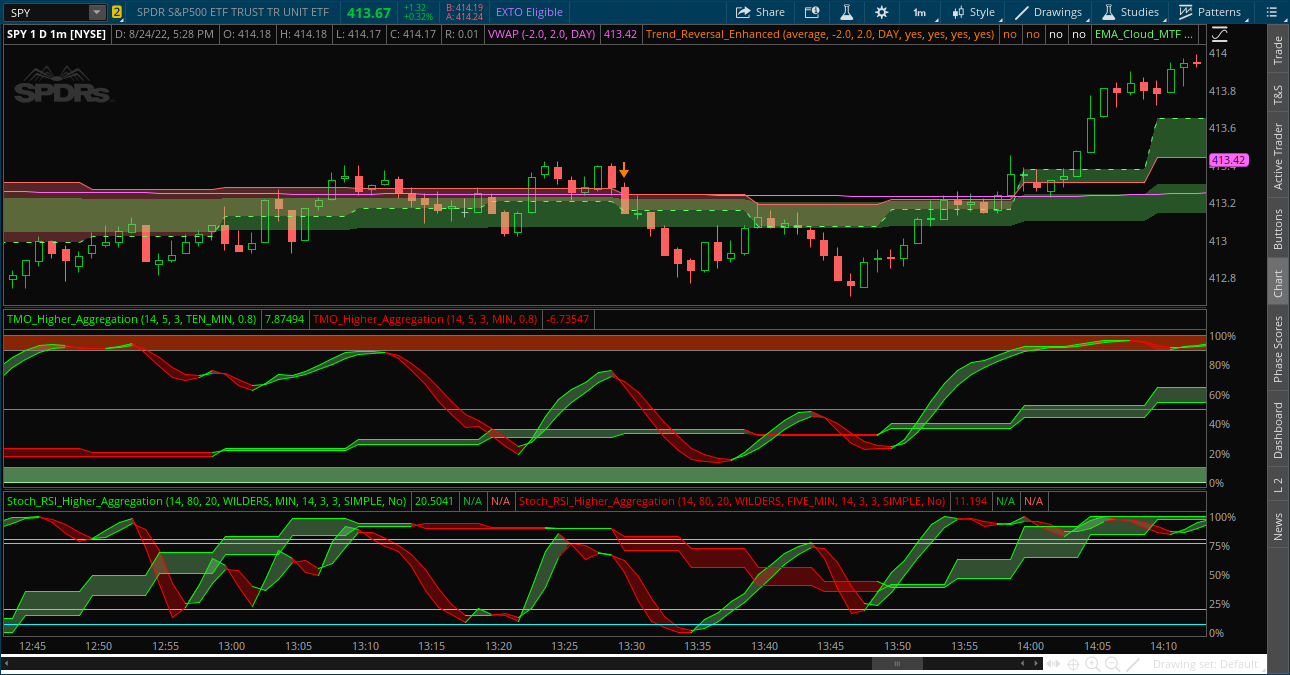The height and width of the screenshot is (675, 1290).
Task: Open the Active Trader sidebar tab
Action: 1278,157
